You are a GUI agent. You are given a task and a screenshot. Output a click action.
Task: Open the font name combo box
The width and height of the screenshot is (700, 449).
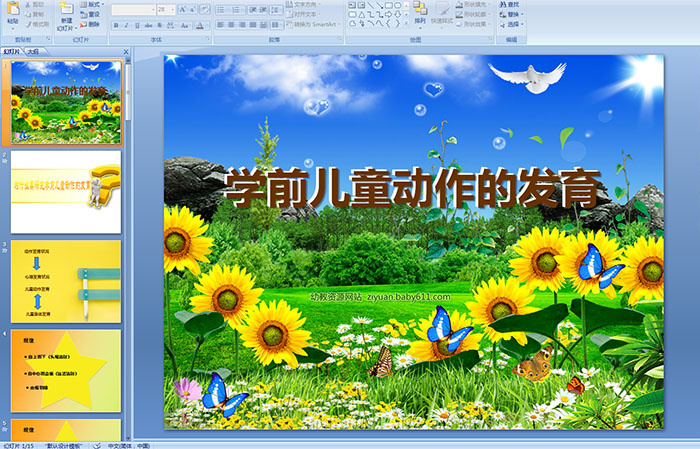click(x=133, y=10)
